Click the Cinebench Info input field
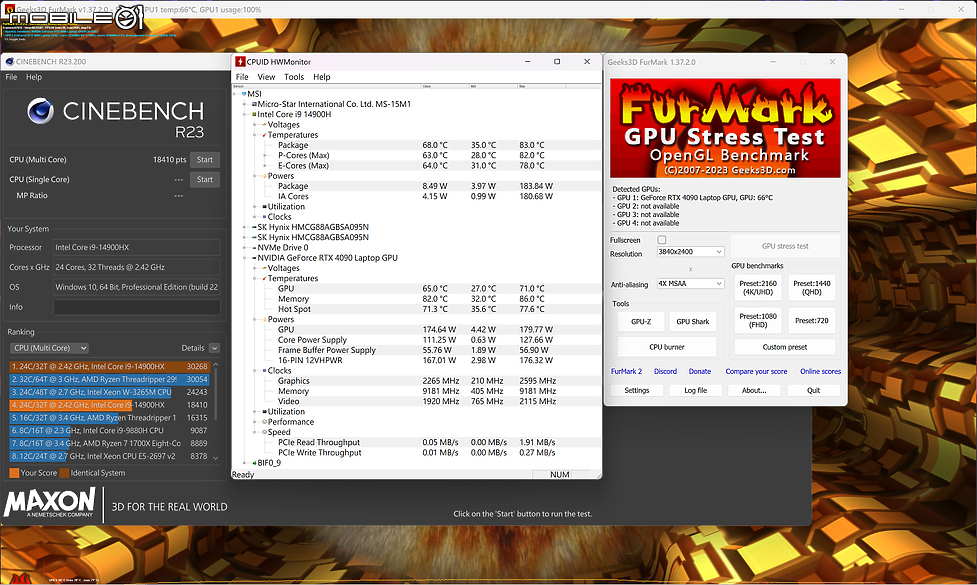This screenshot has height=585, width=977. tap(136, 307)
